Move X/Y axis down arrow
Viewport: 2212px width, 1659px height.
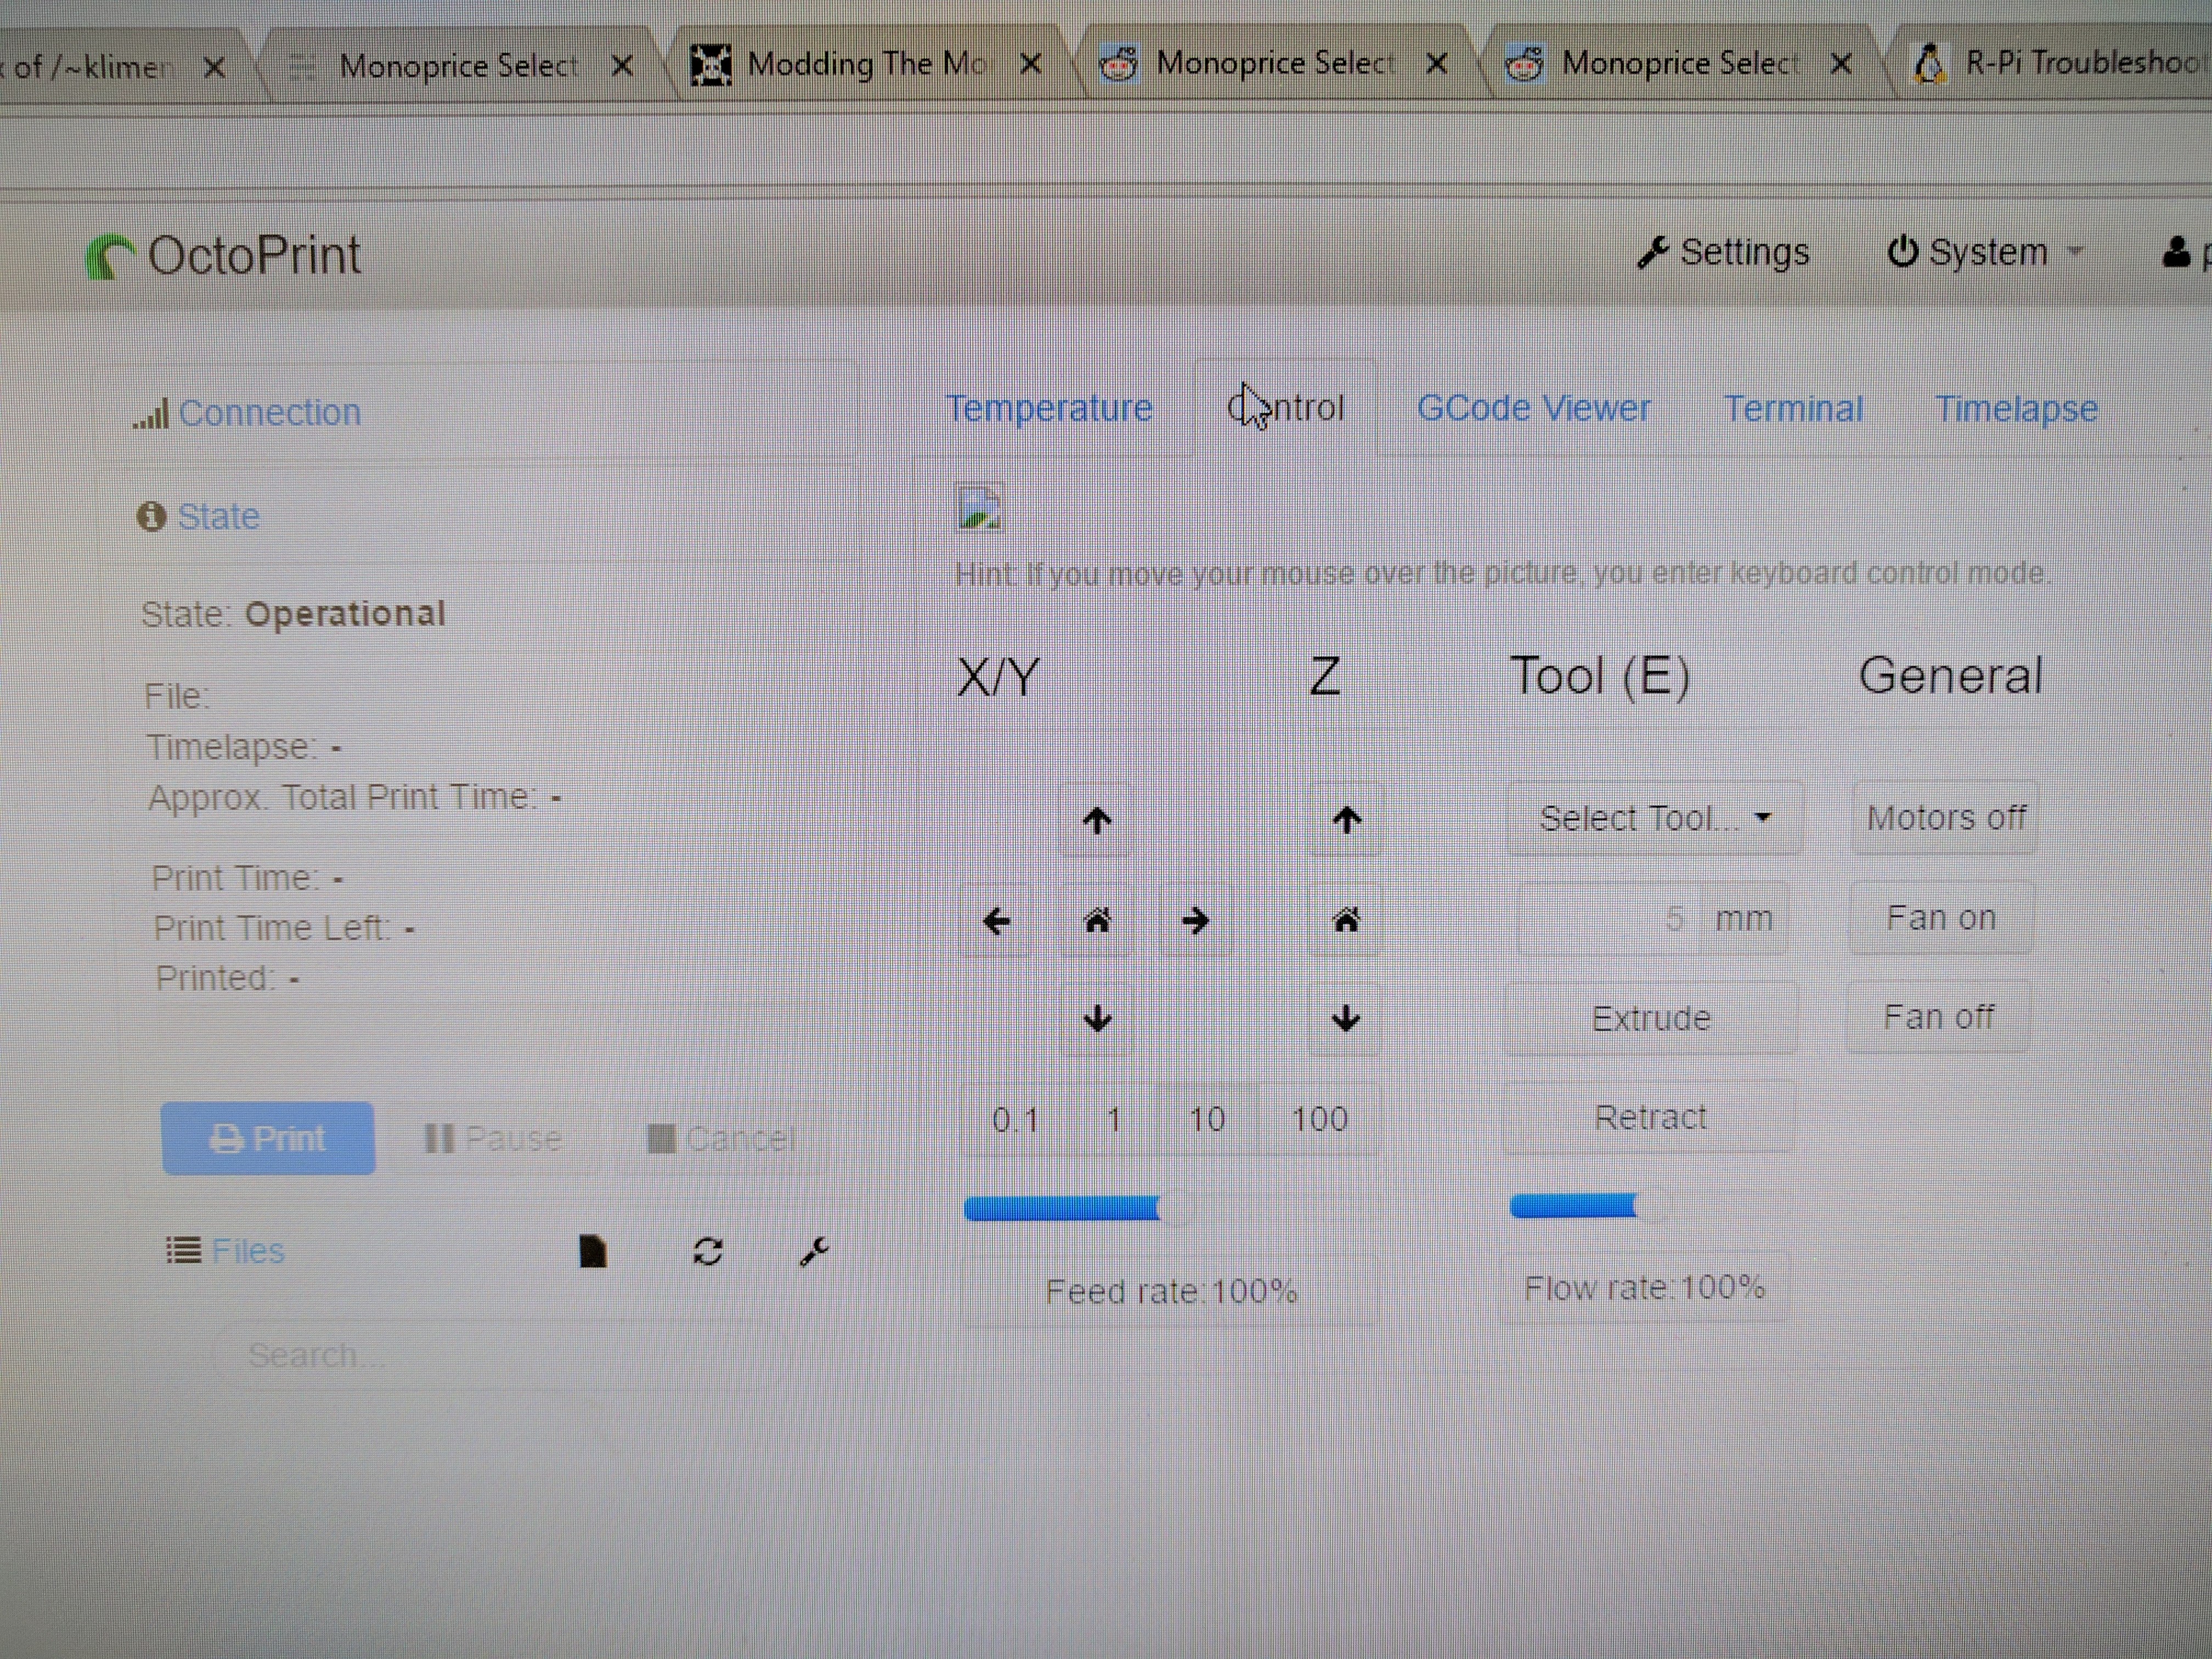[x=1097, y=1019]
